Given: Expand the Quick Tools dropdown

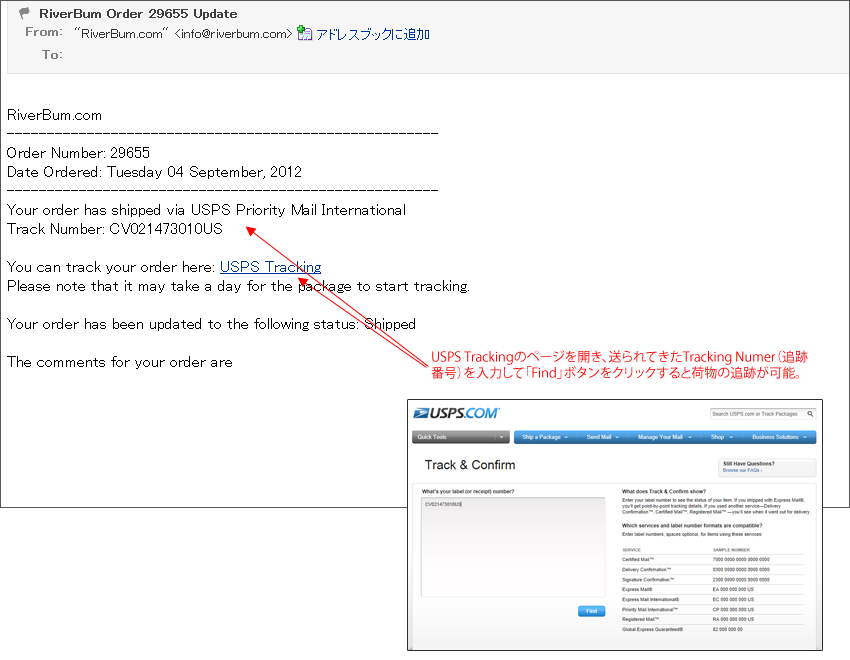Looking at the screenshot, I should [460, 437].
